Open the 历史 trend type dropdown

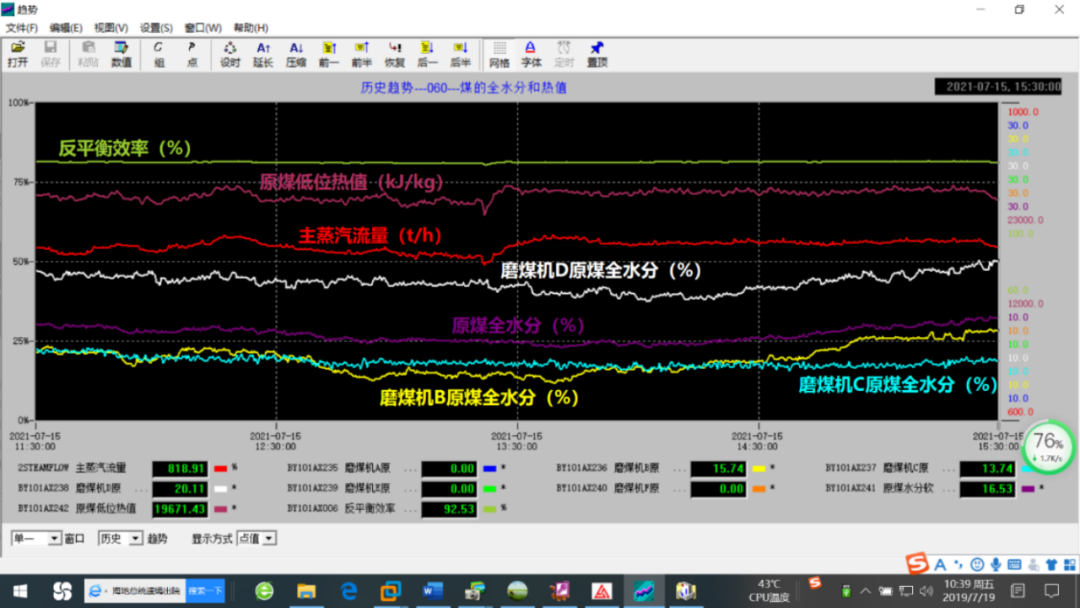coord(135,539)
